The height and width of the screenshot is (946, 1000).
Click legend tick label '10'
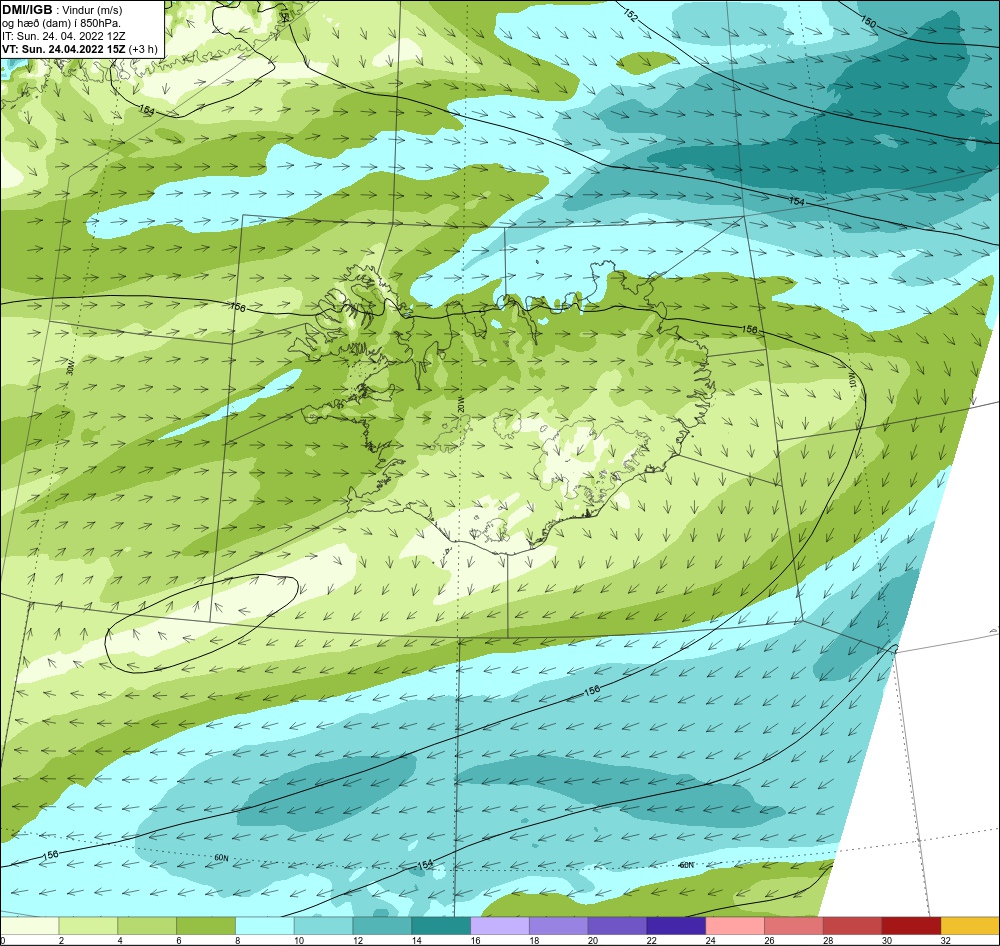[299, 940]
